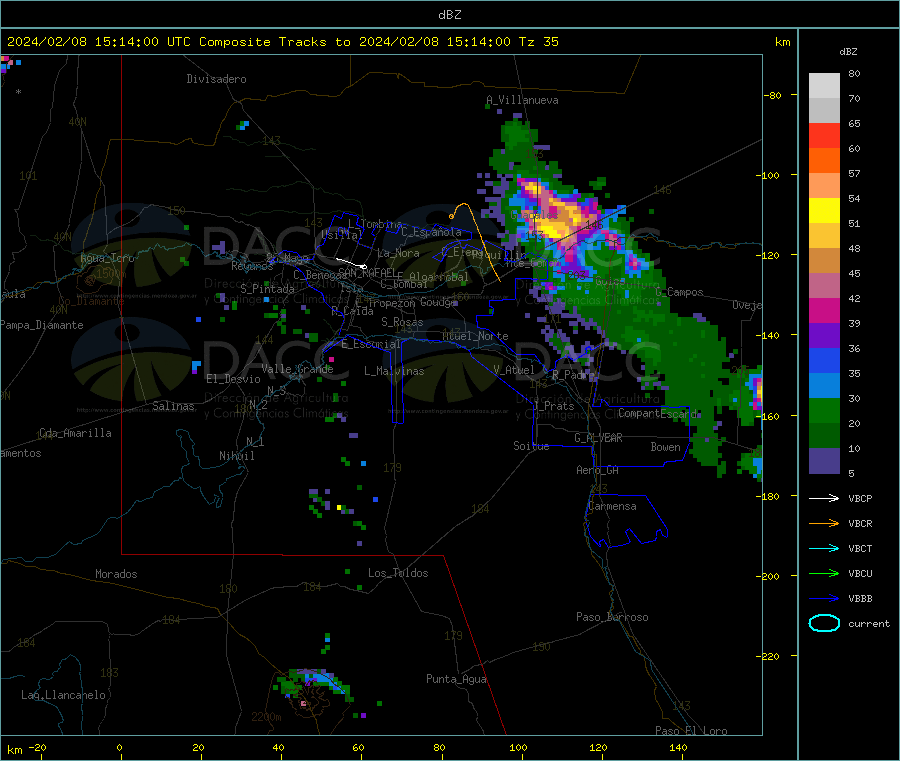Viewport: 900px width, 761px height.
Task: Click the orange VBCR arrow in the legend
Action: [824, 523]
